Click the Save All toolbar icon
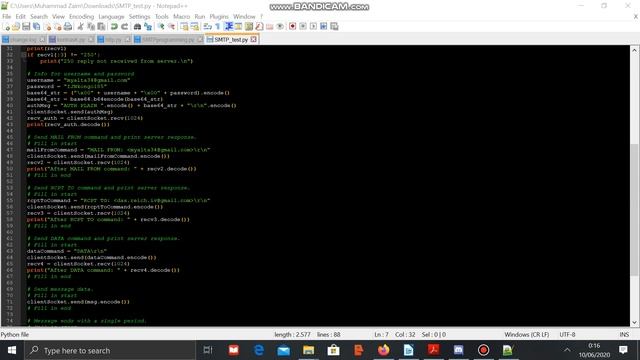Viewport: 640px width, 360px height. (36, 27)
